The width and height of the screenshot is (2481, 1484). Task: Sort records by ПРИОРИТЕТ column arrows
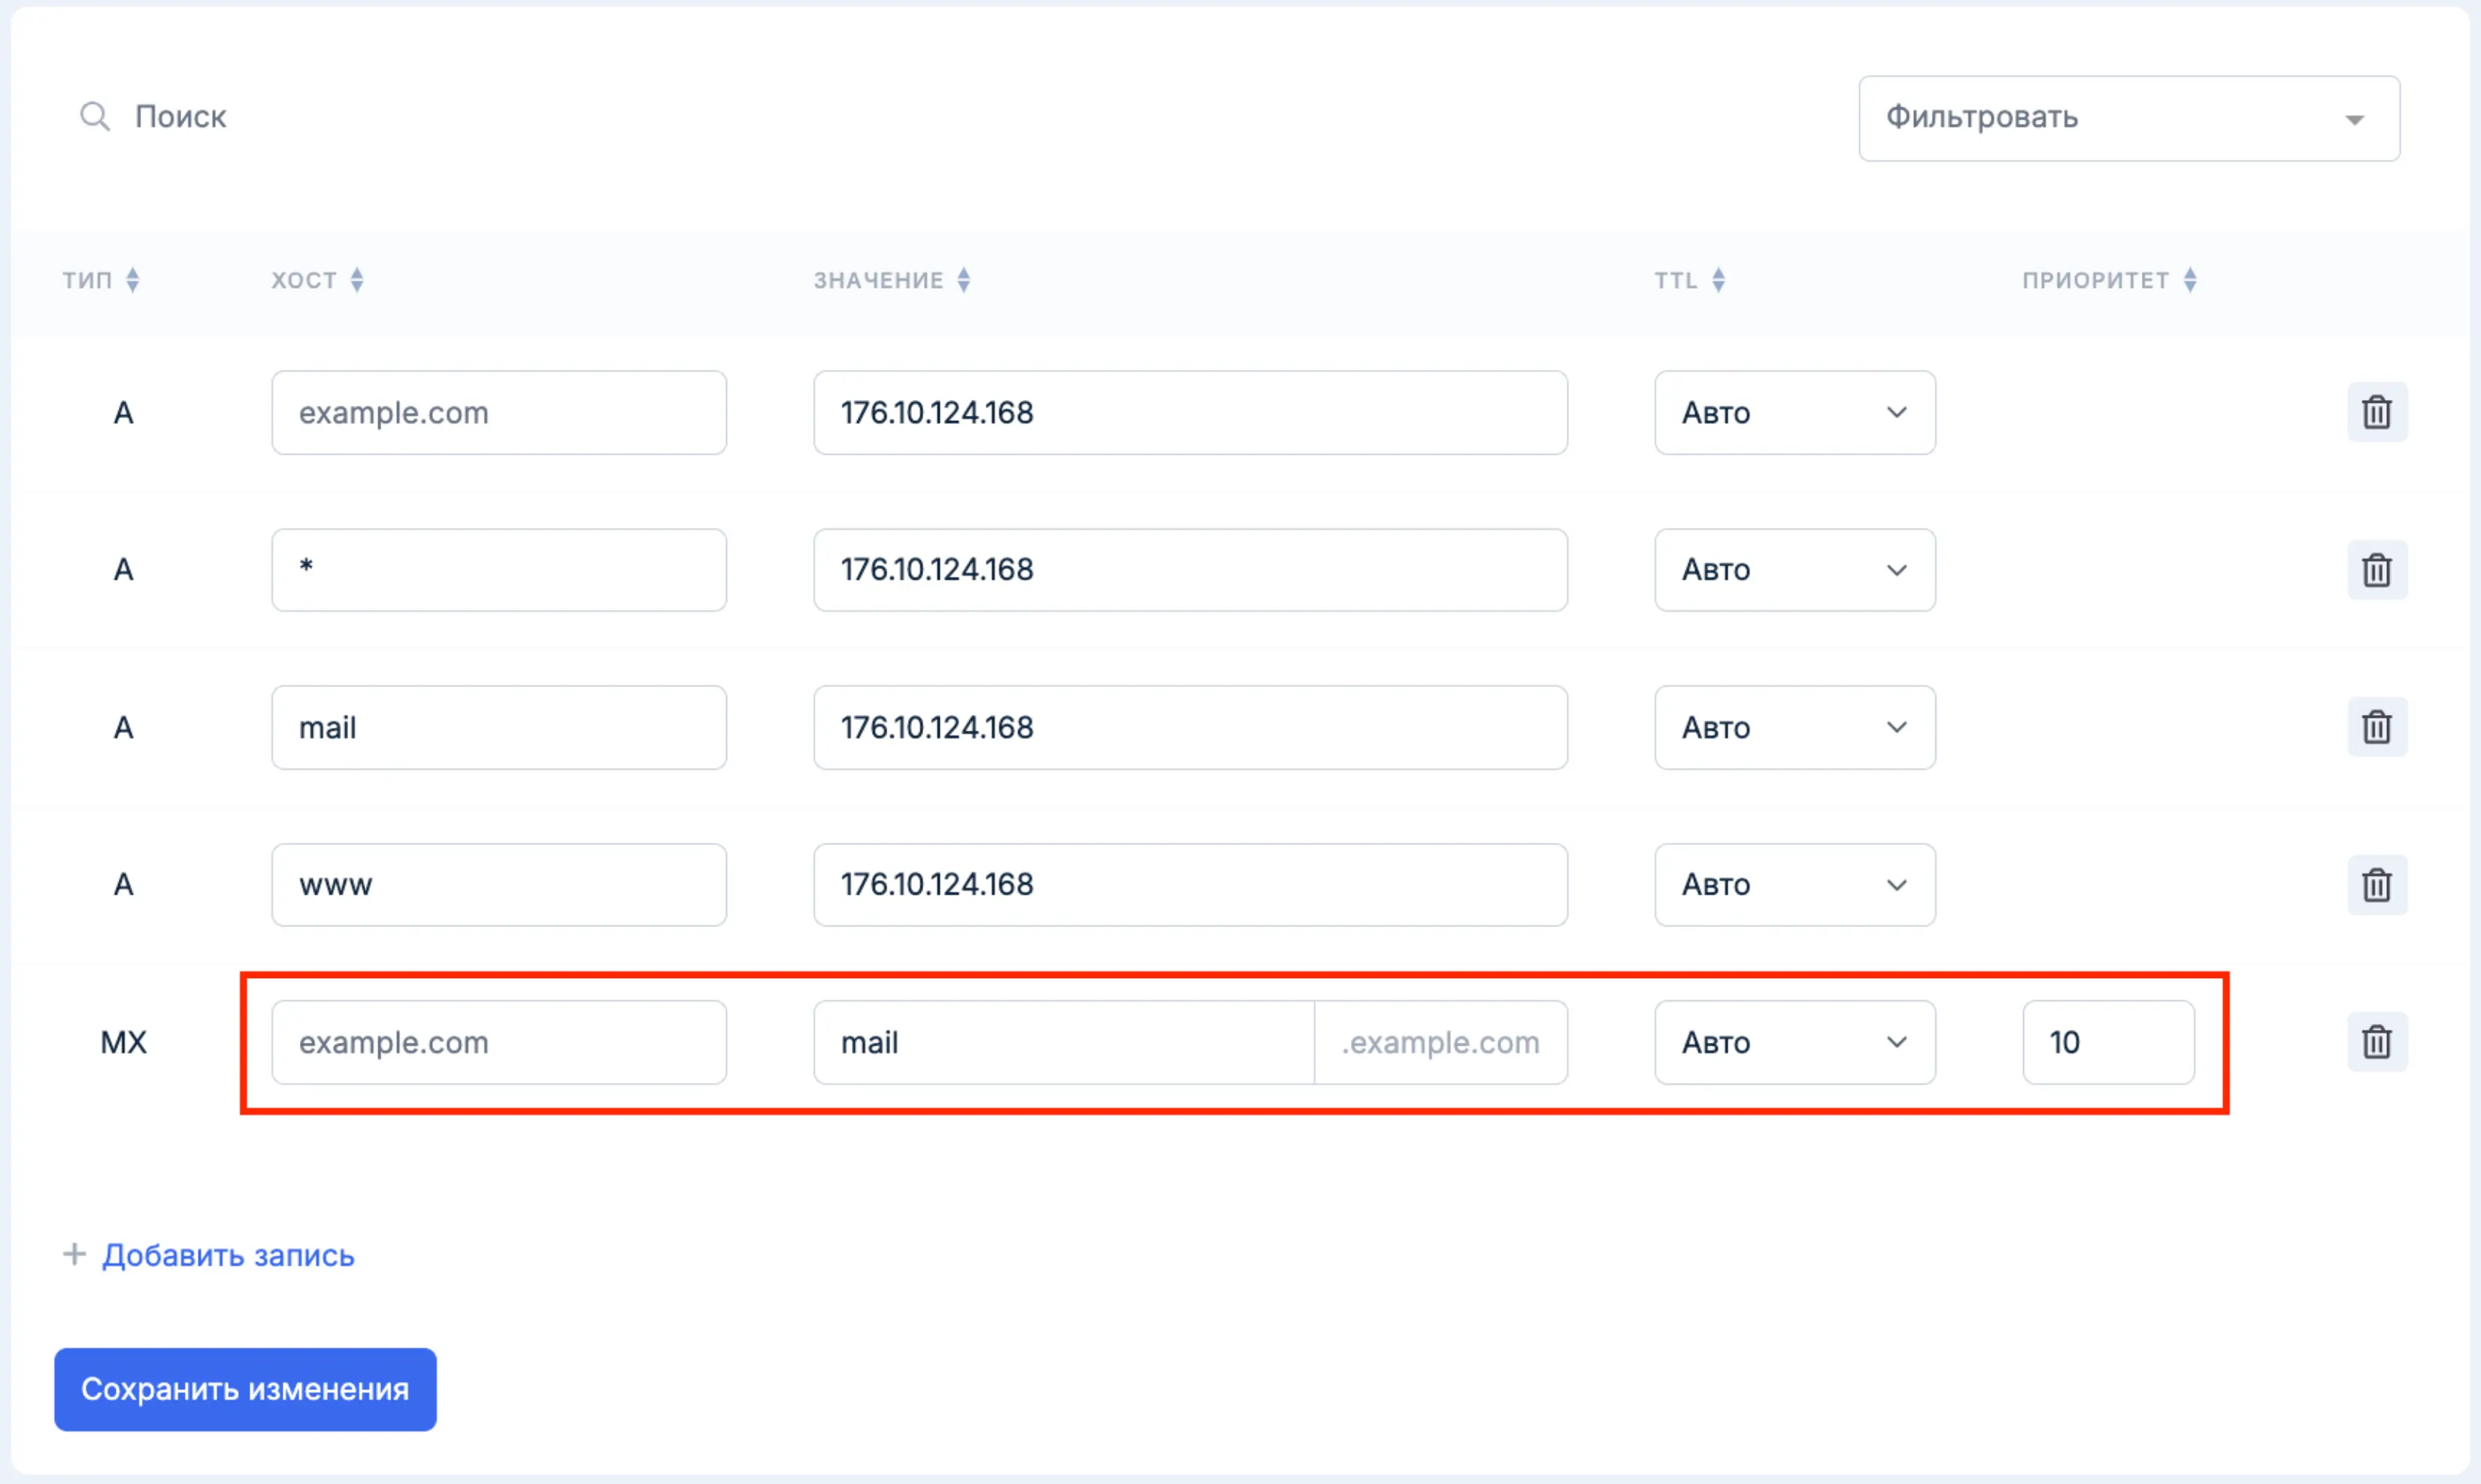(x=2190, y=280)
